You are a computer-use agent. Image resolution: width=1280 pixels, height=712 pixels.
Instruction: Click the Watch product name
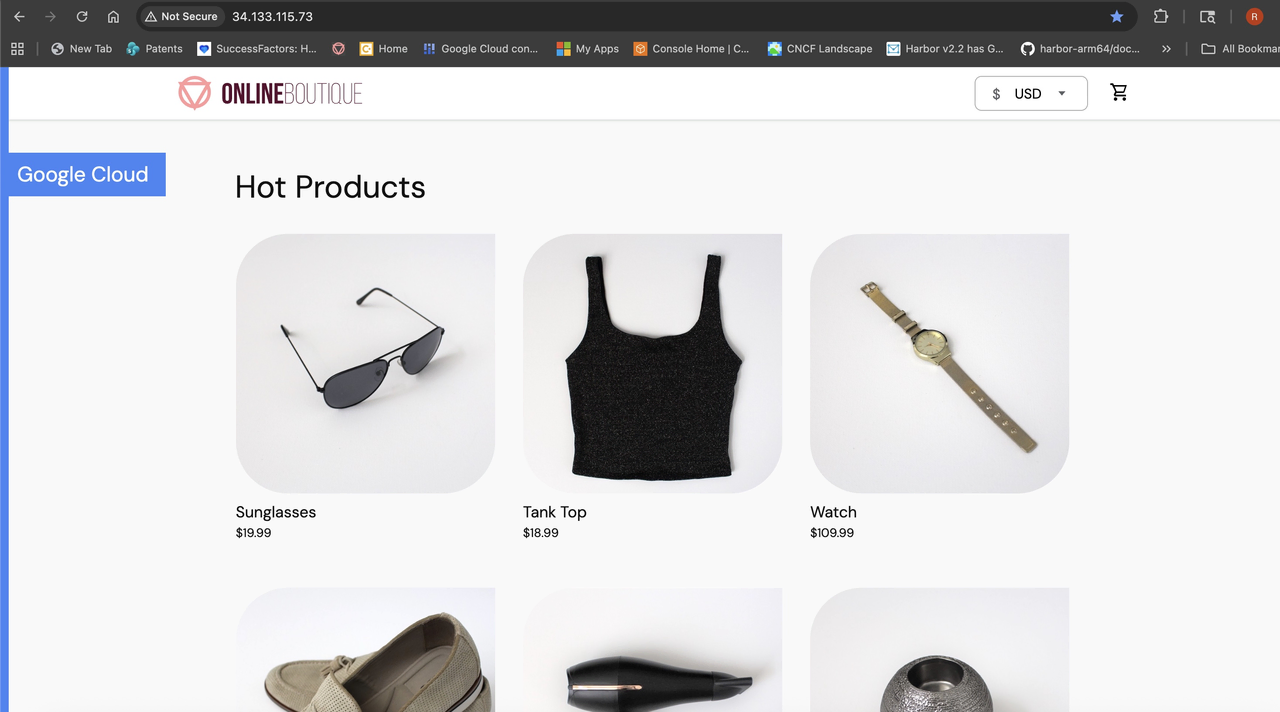click(833, 512)
